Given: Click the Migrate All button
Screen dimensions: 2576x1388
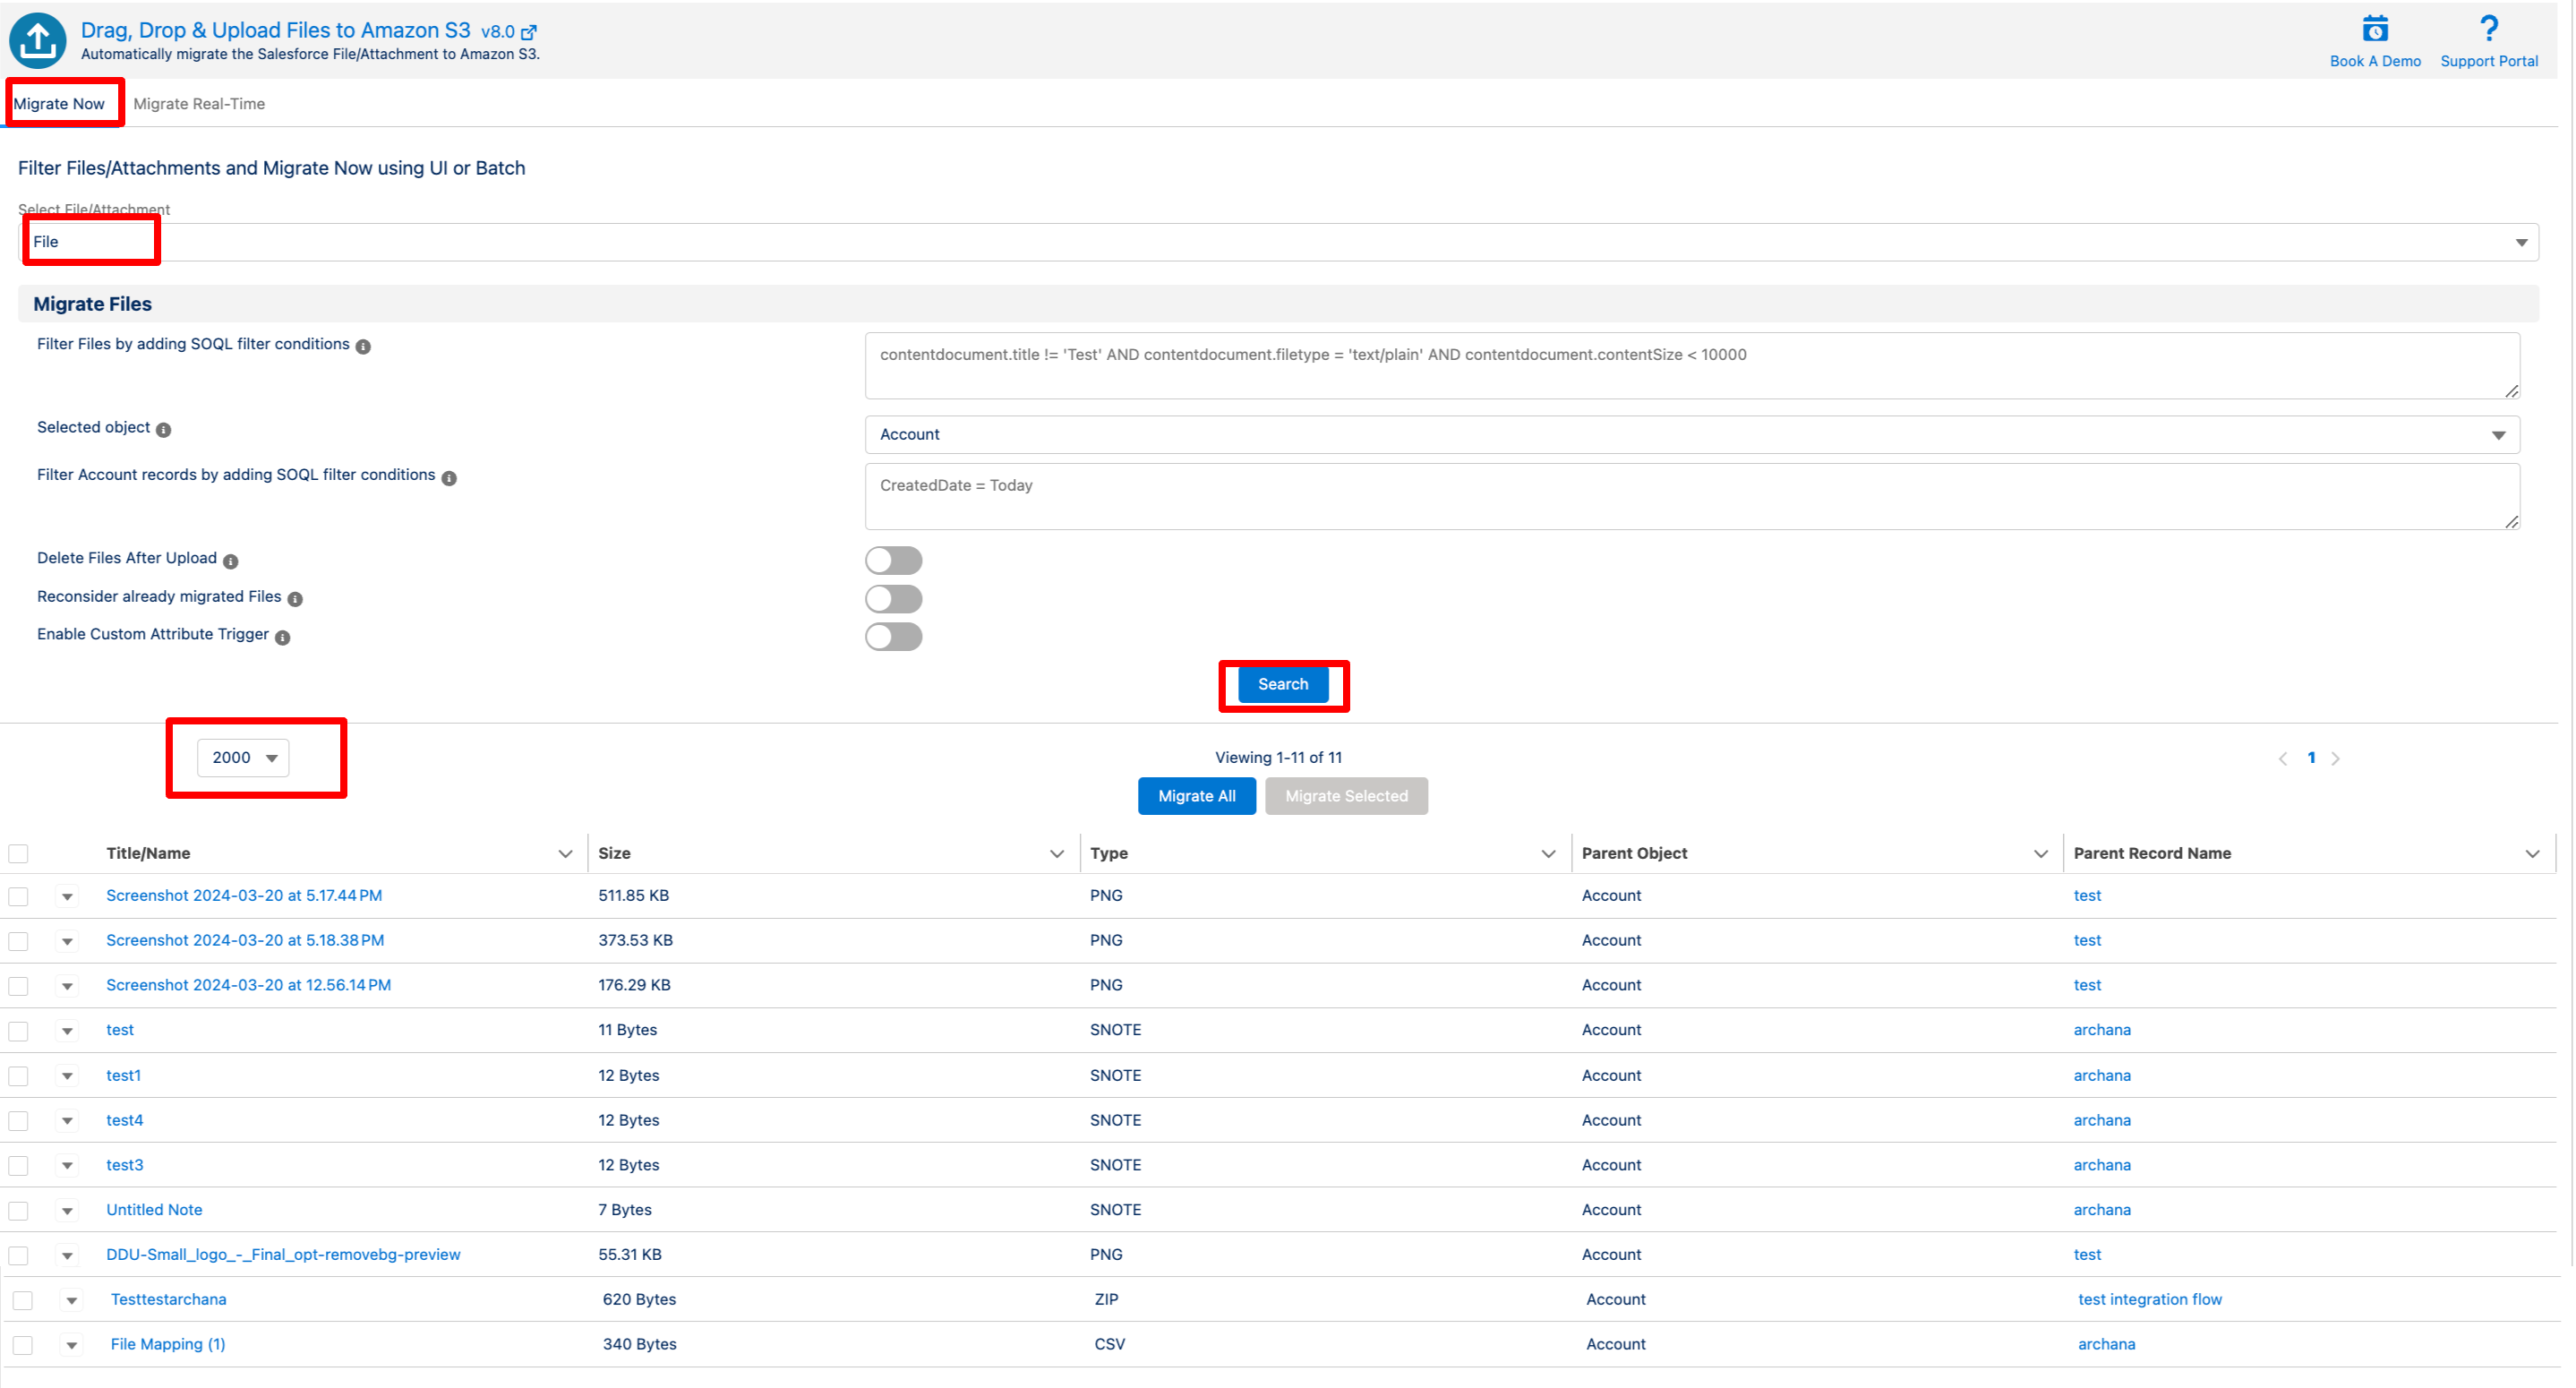Looking at the screenshot, I should [1196, 796].
